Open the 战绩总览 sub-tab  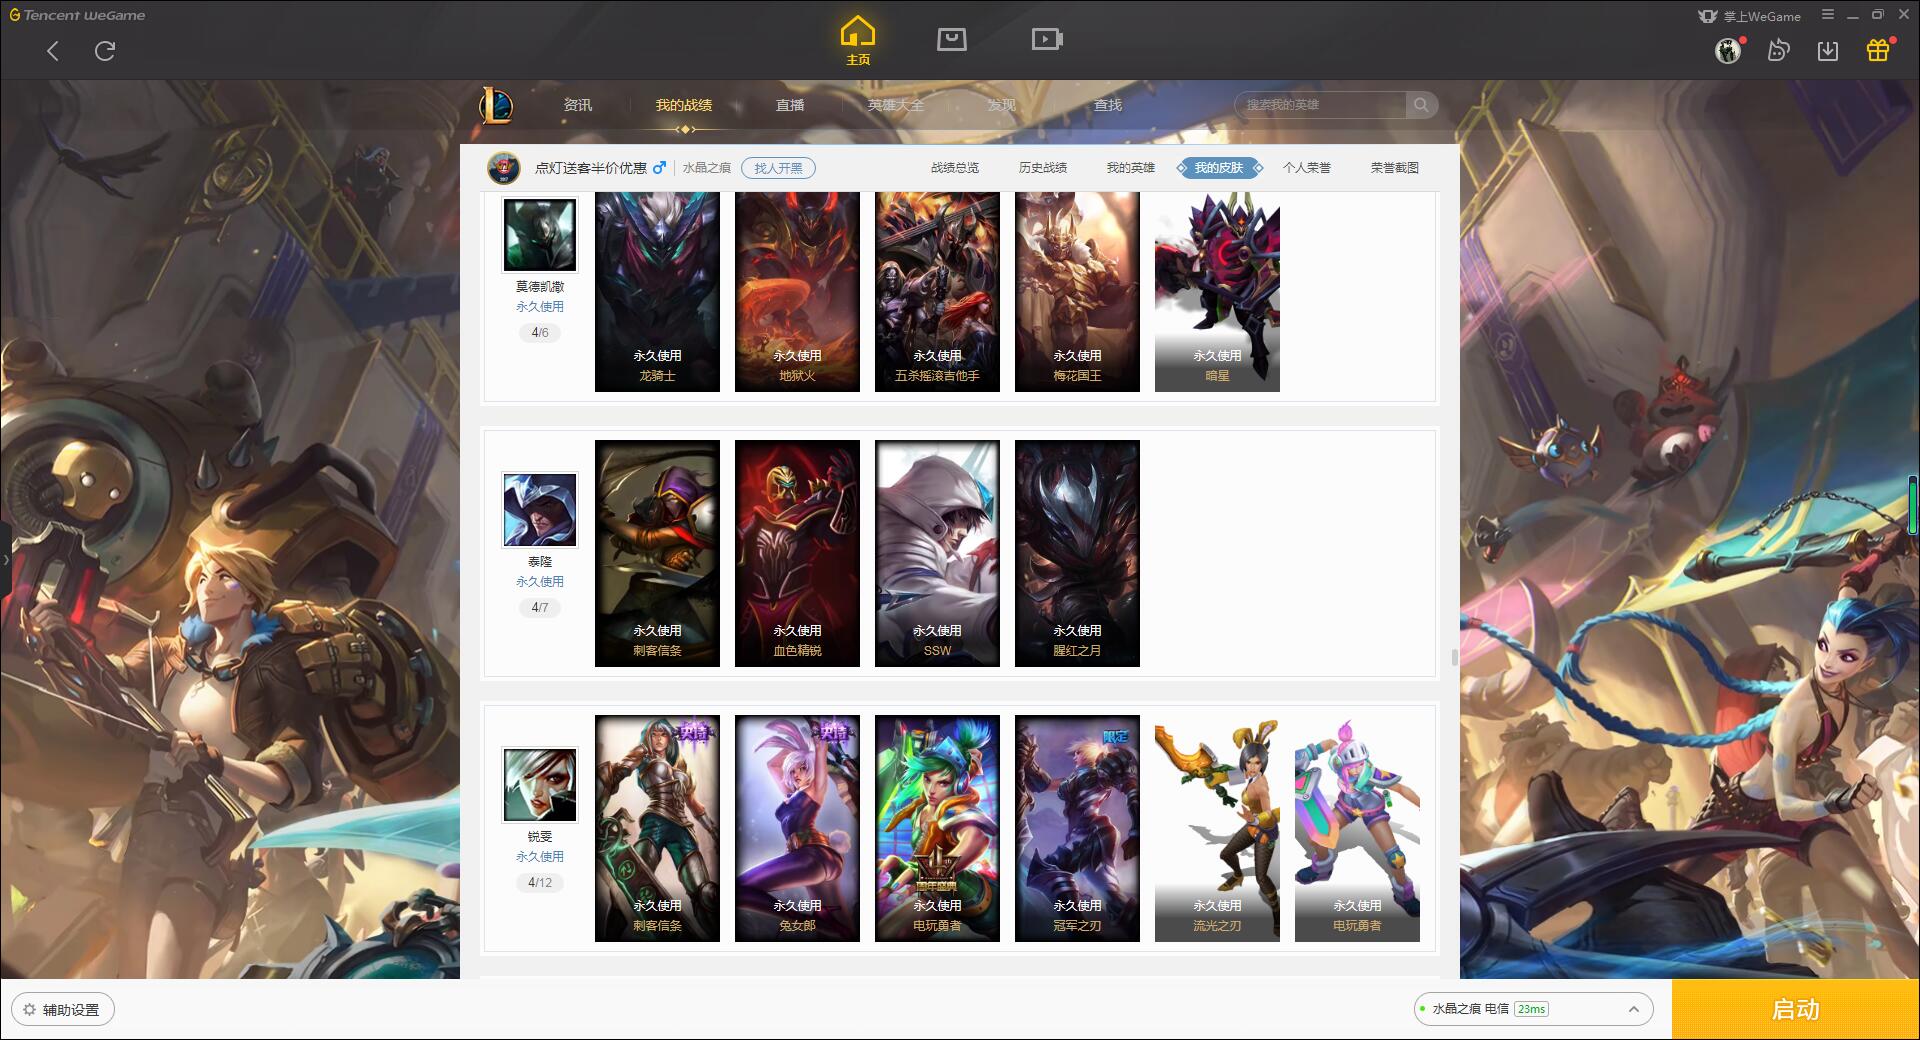point(955,168)
